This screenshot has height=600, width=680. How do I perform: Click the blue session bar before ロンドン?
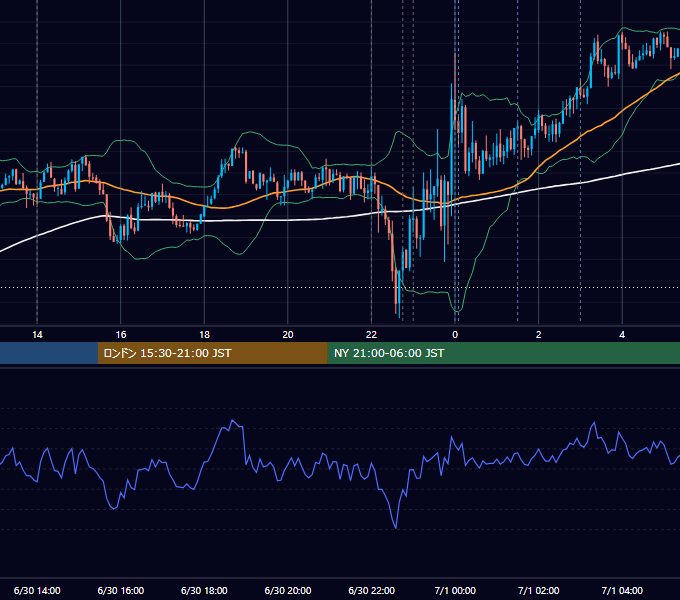point(49,353)
